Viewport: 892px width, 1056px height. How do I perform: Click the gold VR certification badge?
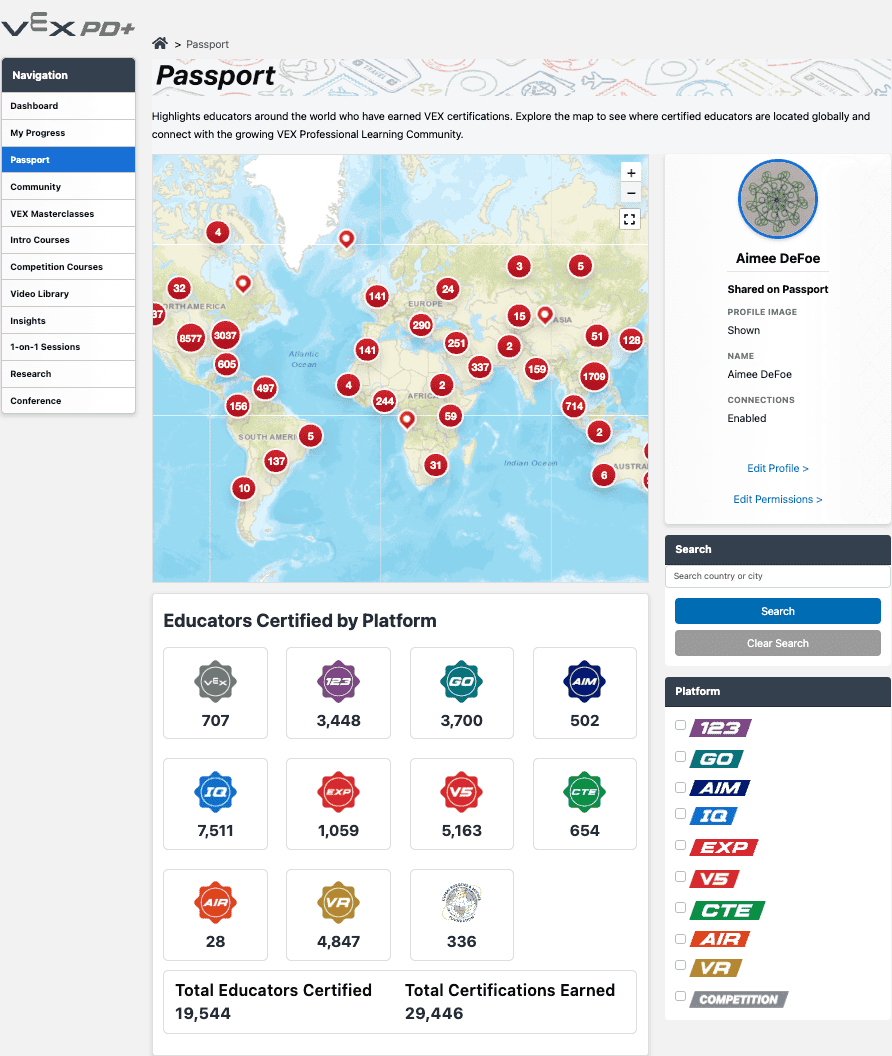click(x=338, y=902)
